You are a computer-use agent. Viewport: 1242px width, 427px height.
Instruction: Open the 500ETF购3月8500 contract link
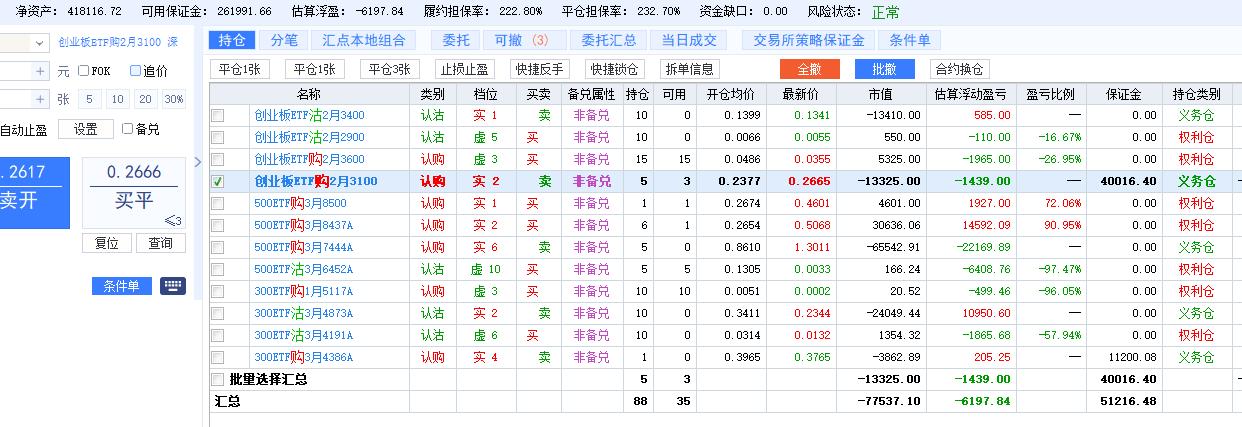click(x=302, y=203)
